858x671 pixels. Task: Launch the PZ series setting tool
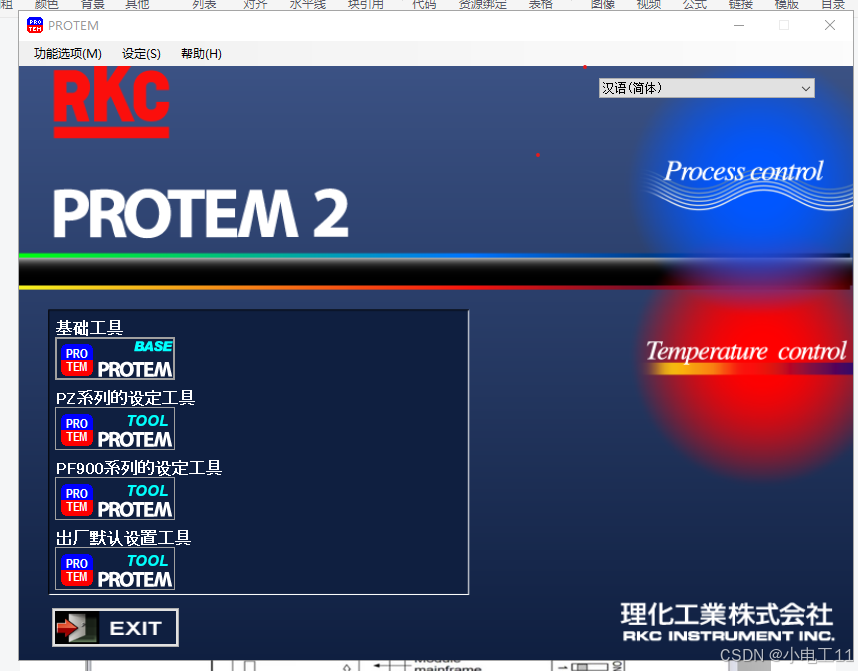[x=115, y=429]
